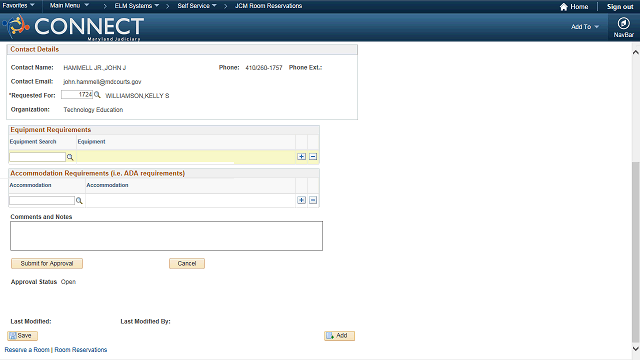Screen dimensions: 640x360
Task: Expand the Favorites dropdown menu
Action: pyautogui.click(x=19, y=6)
